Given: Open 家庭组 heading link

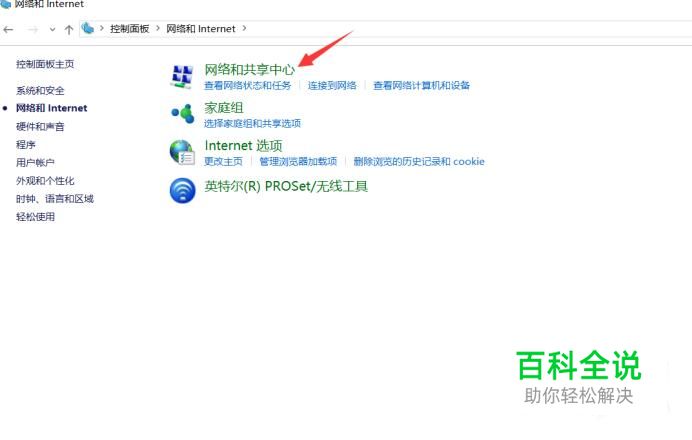Looking at the screenshot, I should [224, 108].
